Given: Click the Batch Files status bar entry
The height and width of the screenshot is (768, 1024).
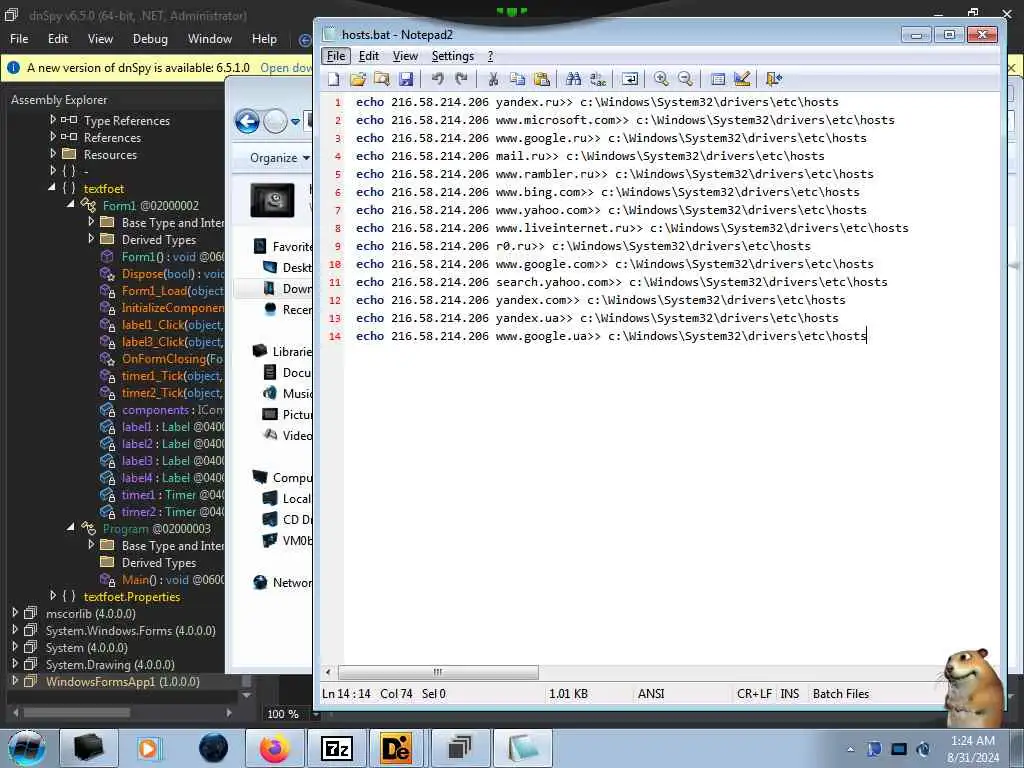Looking at the screenshot, I should point(840,694).
